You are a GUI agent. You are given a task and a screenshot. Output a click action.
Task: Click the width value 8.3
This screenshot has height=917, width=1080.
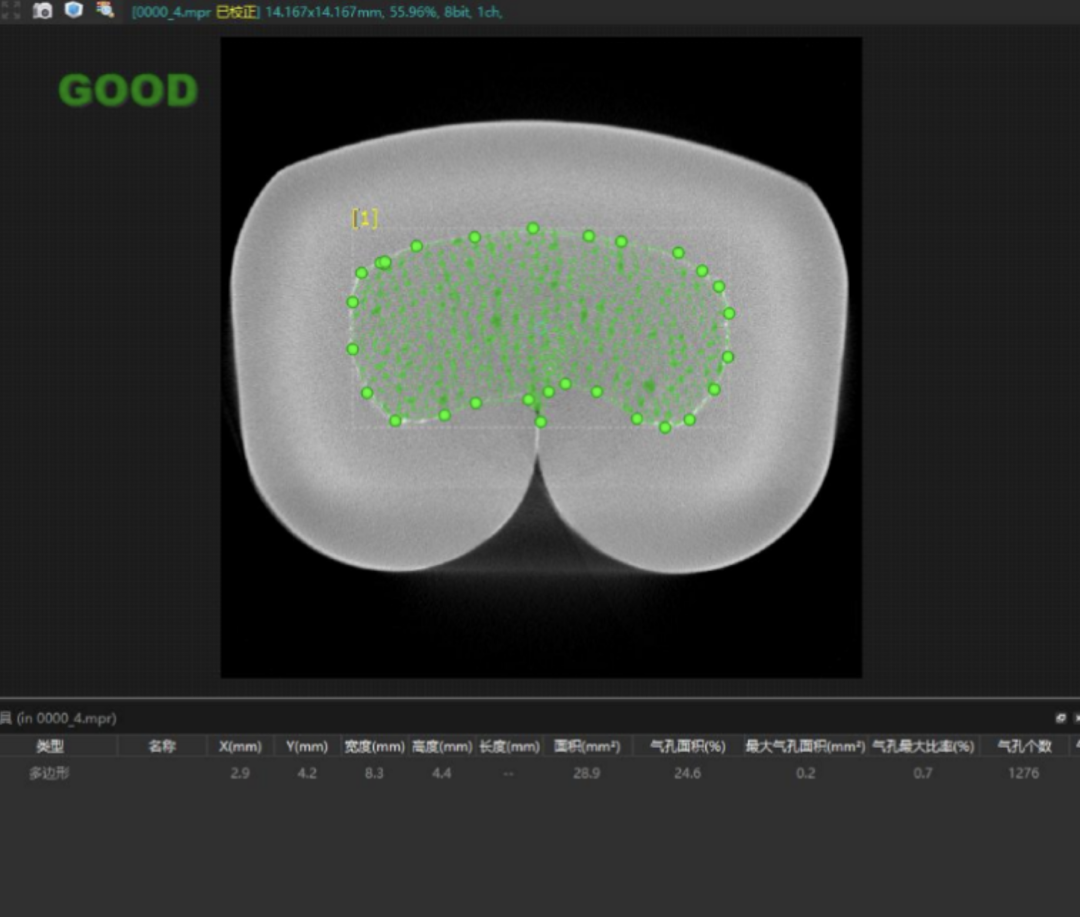click(374, 773)
